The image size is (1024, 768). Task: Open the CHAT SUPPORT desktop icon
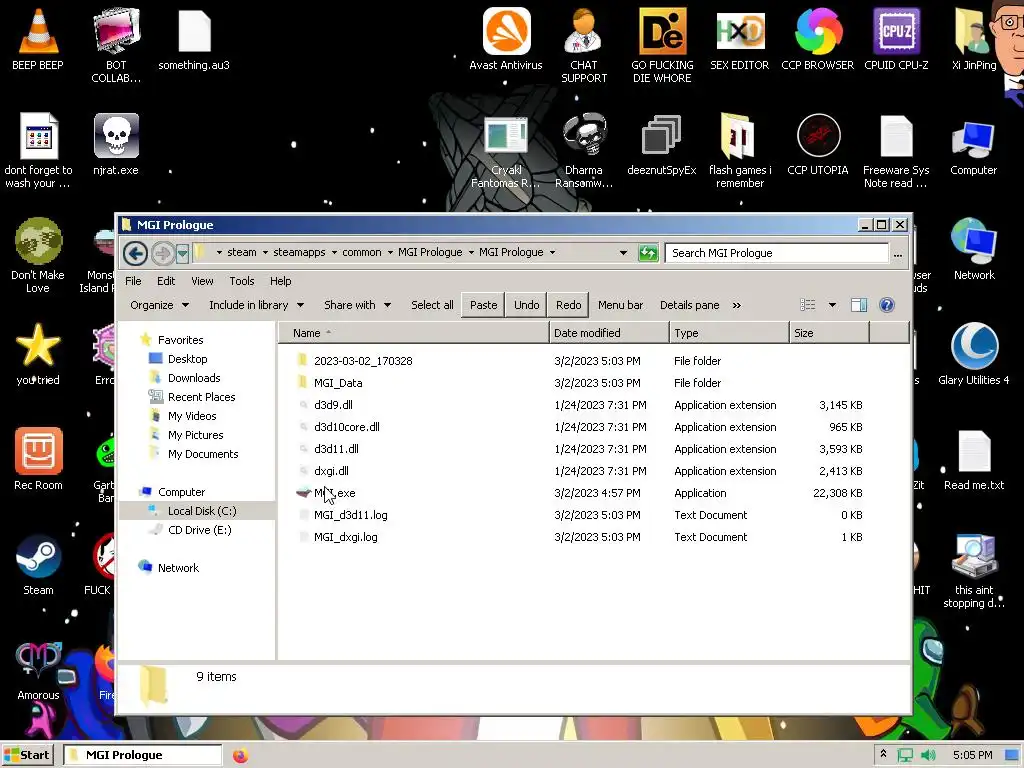(x=584, y=44)
